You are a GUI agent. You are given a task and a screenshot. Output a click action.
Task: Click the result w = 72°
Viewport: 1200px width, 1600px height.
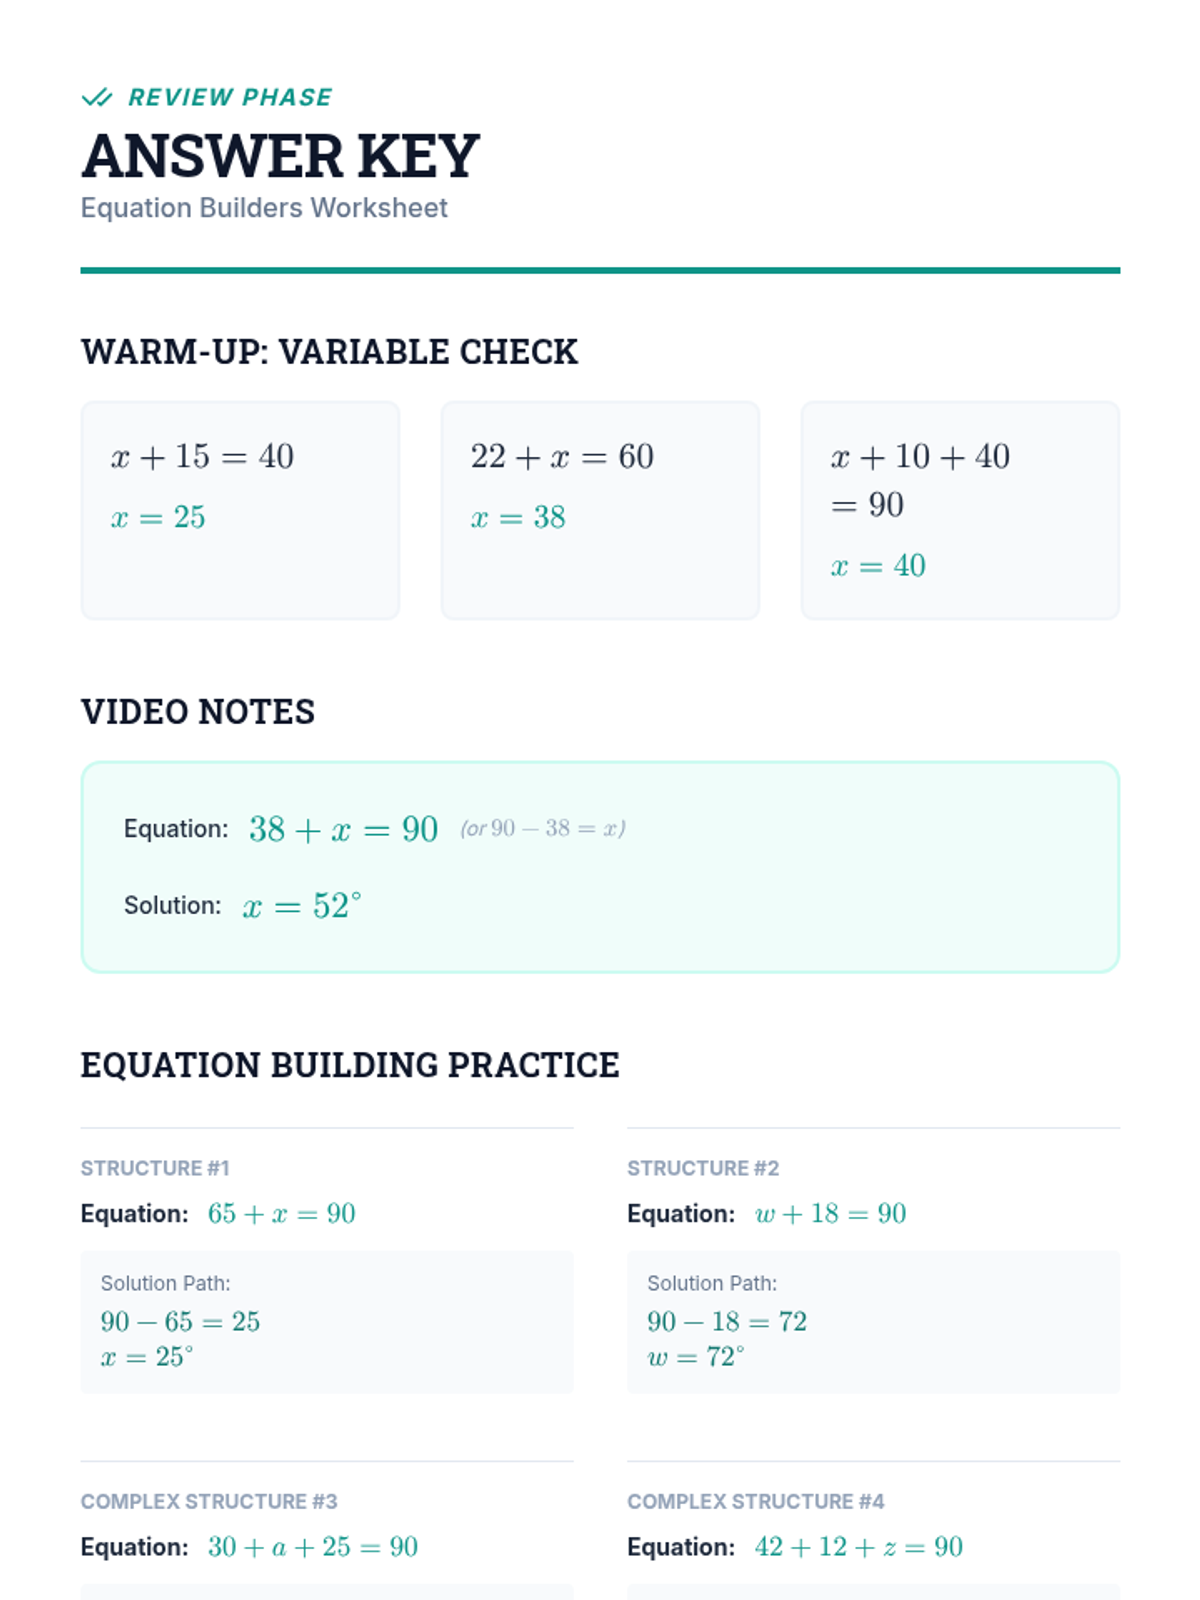(x=696, y=1357)
